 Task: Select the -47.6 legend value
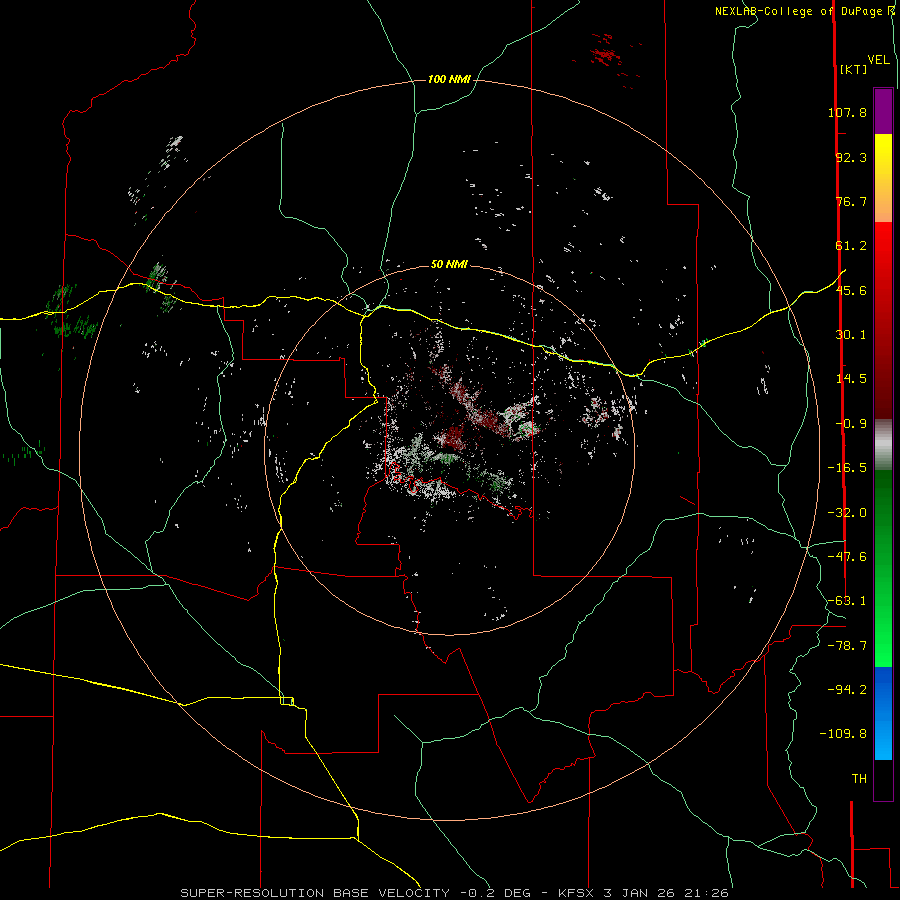click(847, 557)
